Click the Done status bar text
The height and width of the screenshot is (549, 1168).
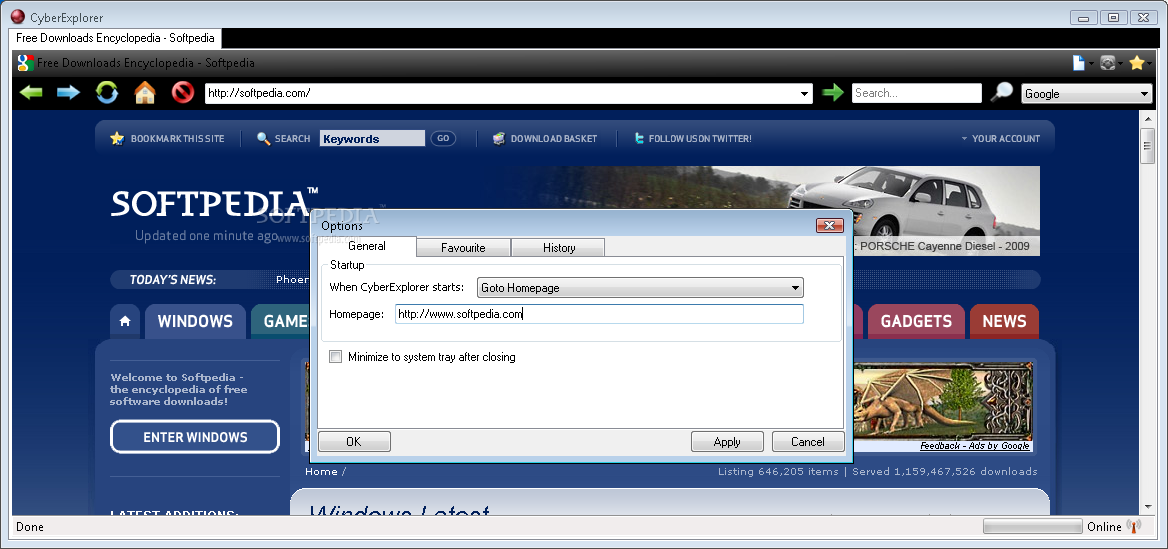point(30,527)
